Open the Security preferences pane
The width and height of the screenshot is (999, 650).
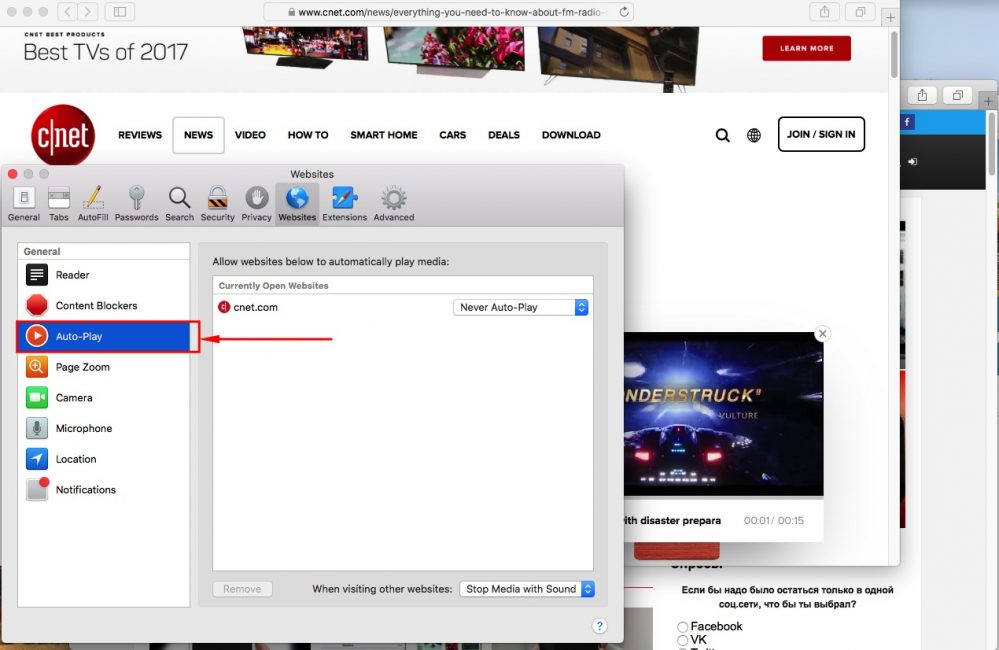(217, 204)
